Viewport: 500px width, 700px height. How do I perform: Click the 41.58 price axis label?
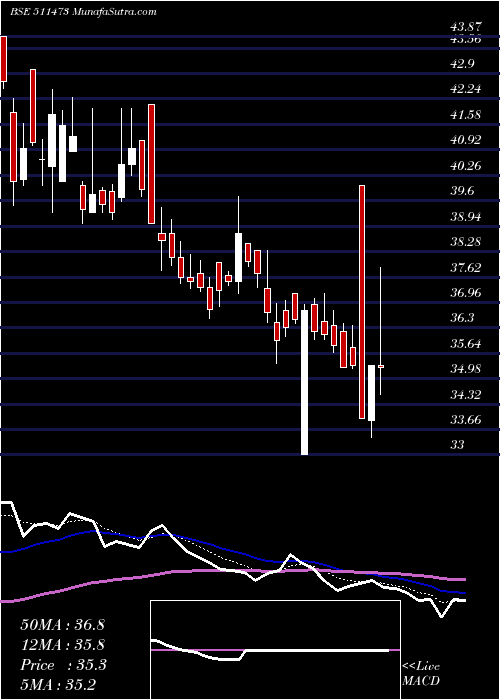click(467, 115)
